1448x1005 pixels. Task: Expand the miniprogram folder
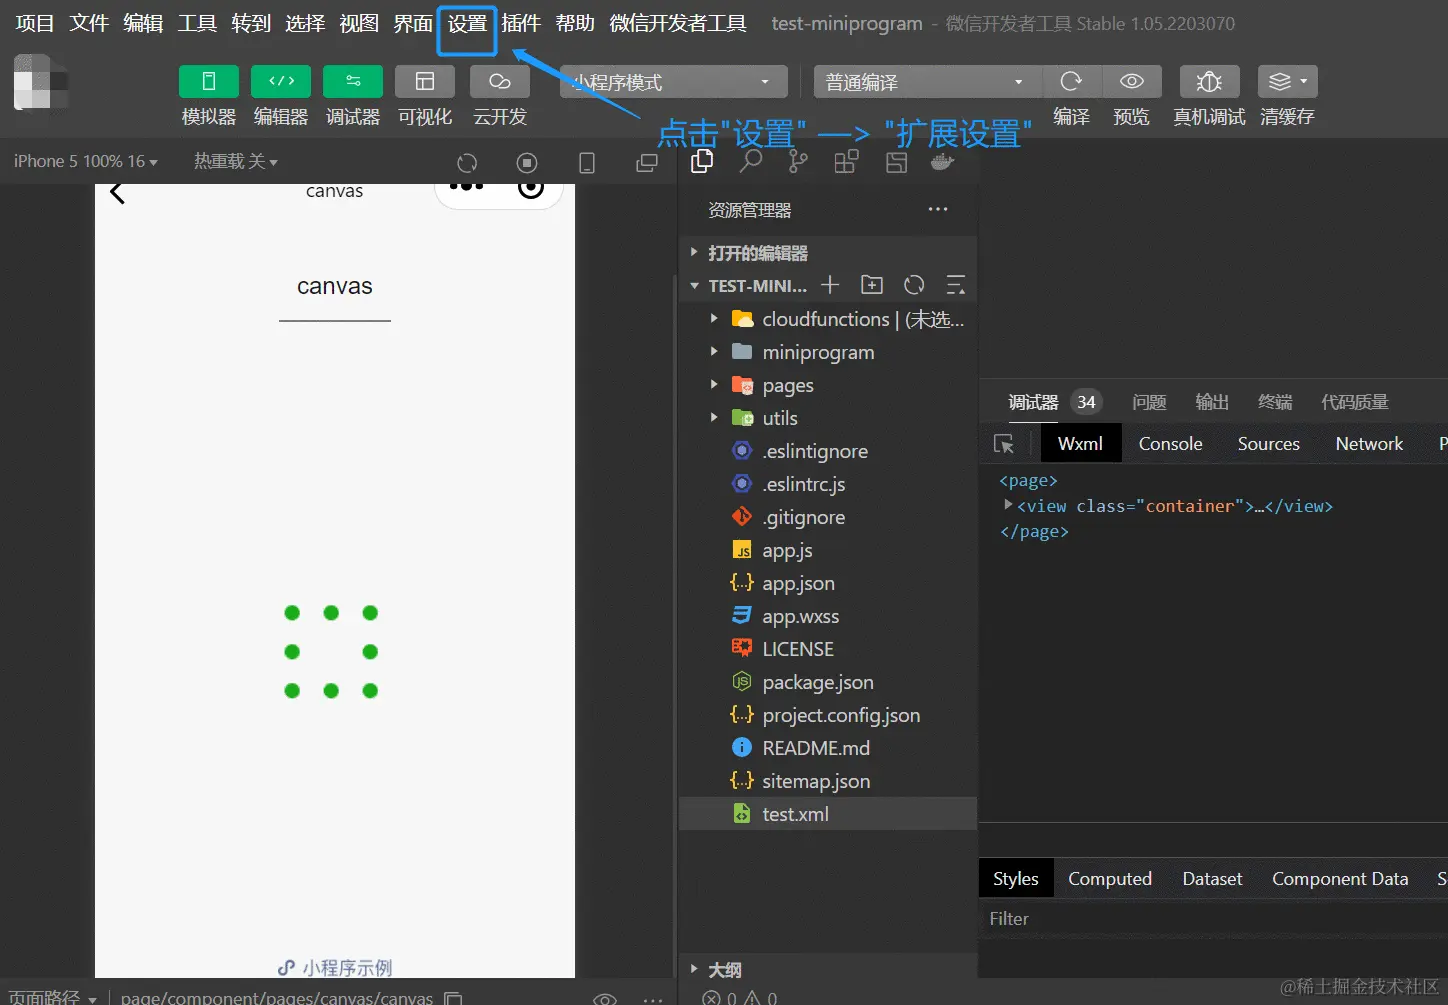(x=828, y=352)
